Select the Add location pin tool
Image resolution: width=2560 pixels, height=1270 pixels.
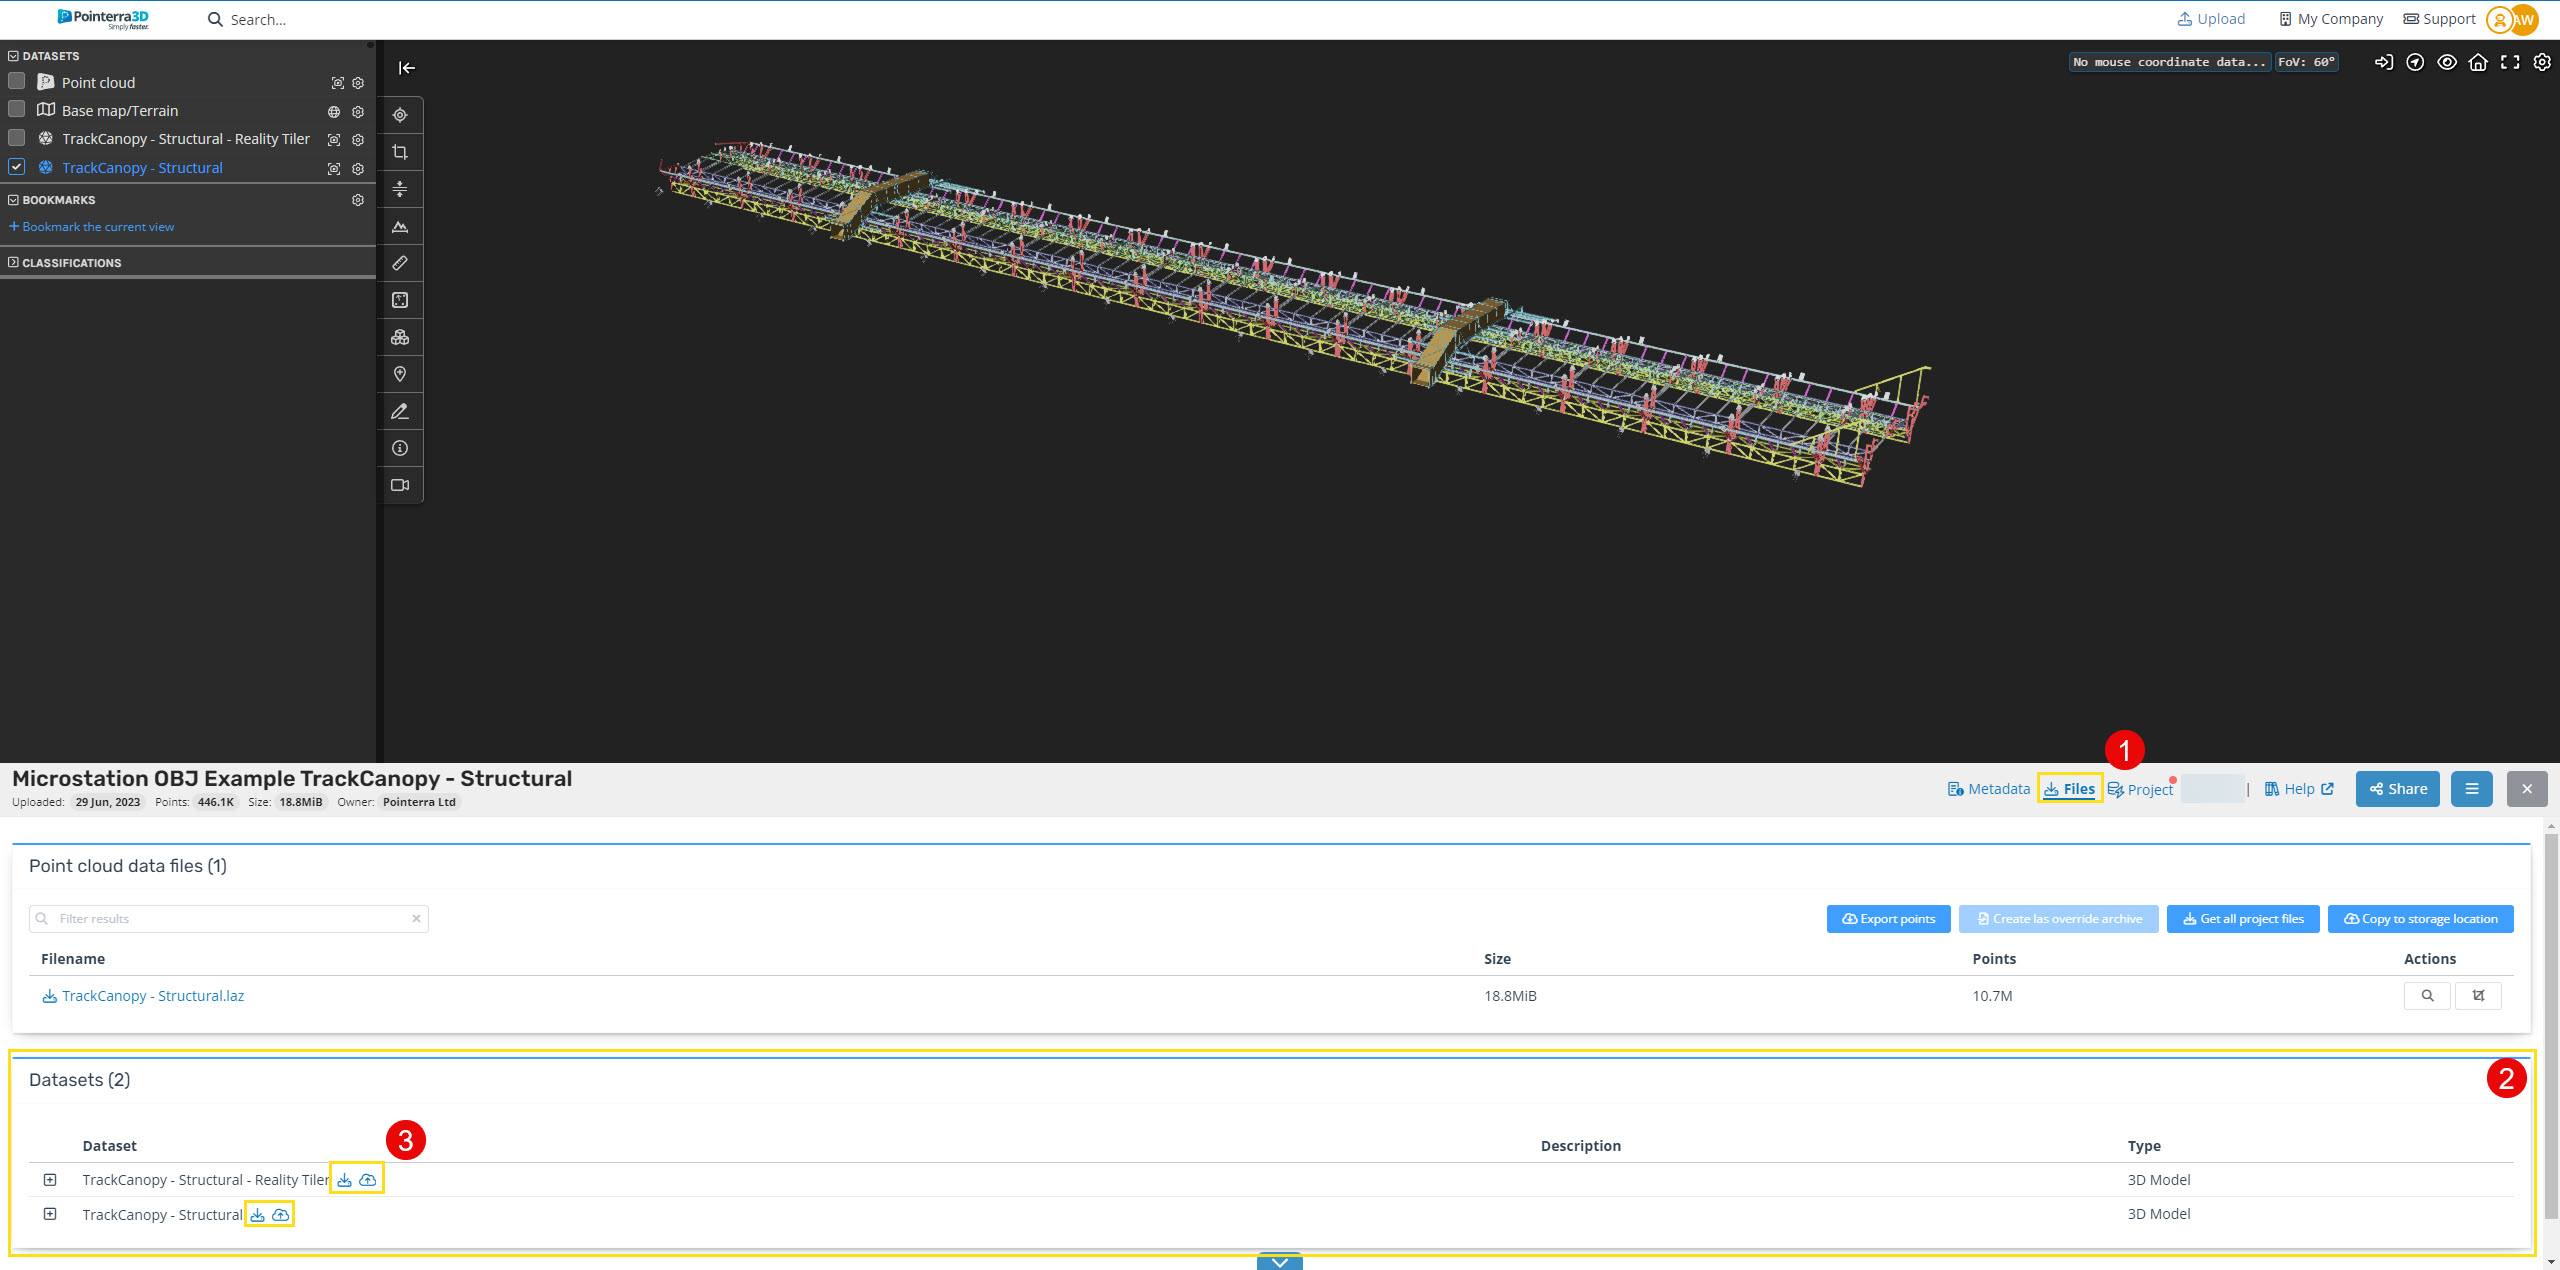coord(400,373)
